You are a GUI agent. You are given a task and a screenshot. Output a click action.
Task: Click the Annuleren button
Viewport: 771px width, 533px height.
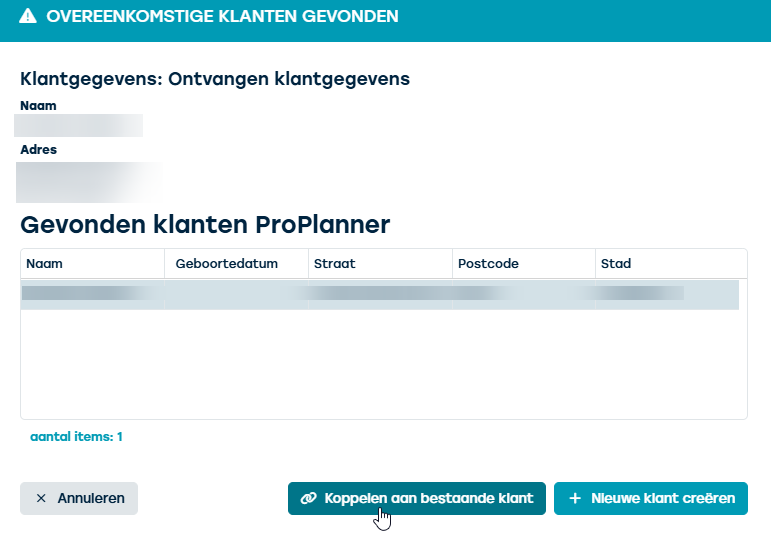[x=79, y=498]
